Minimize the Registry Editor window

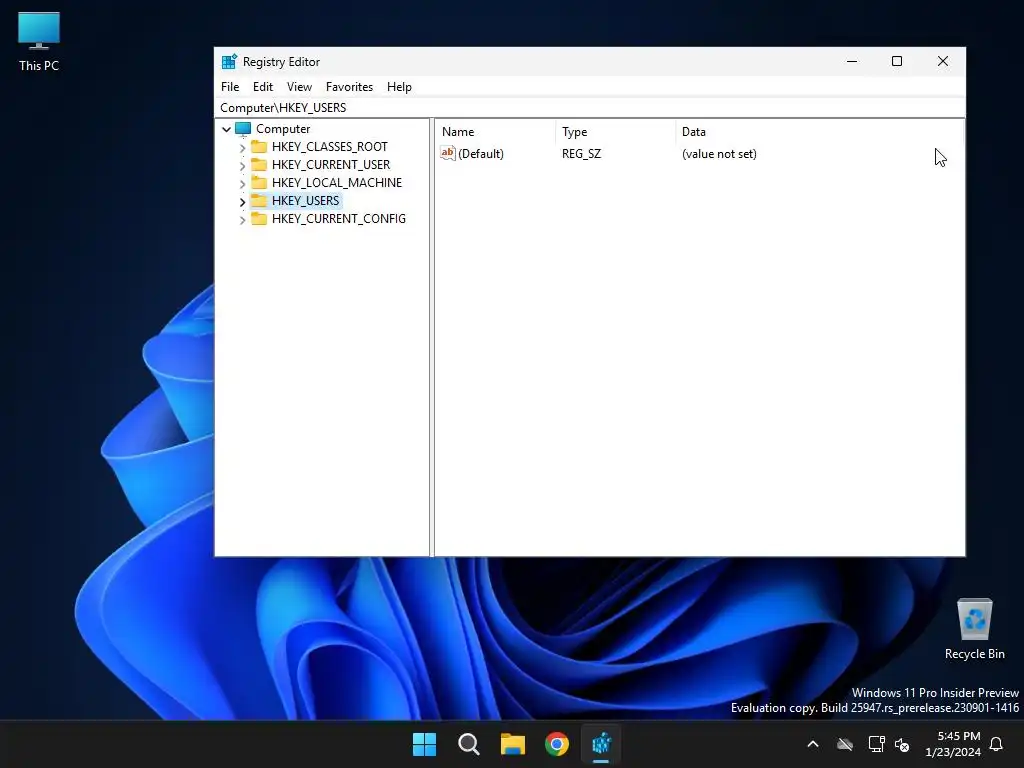[852, 61]
